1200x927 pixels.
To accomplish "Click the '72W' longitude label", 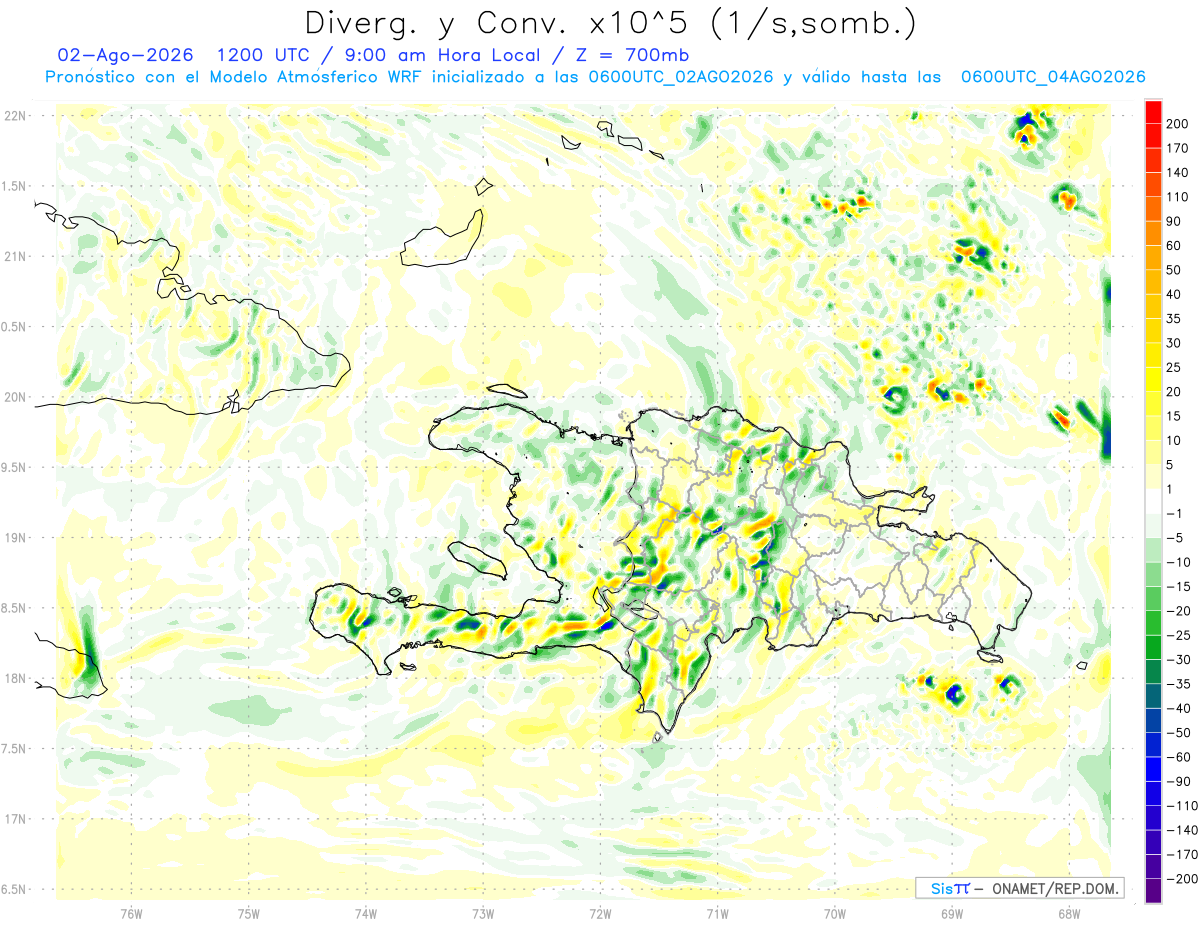I will pos(600,913).
